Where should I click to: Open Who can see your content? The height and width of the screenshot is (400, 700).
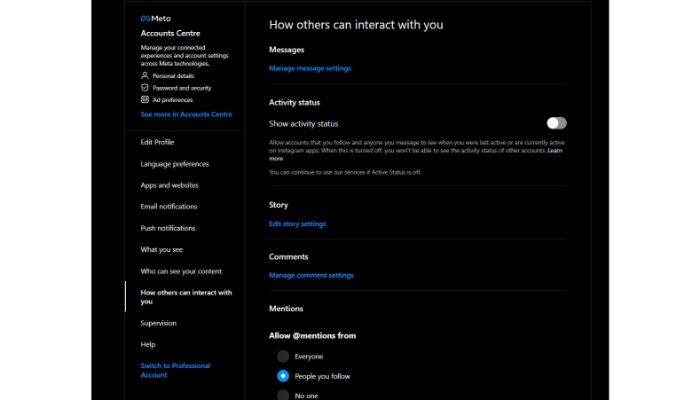tap(181, 271)
